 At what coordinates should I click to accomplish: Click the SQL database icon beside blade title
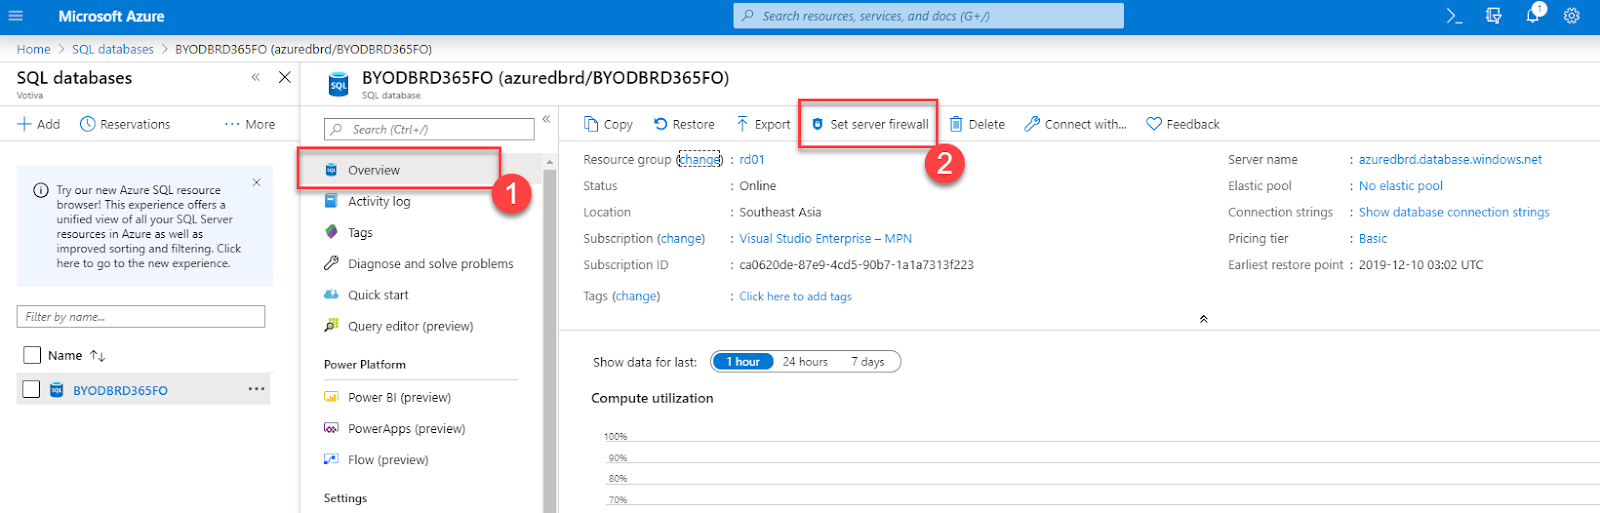(x=339, y=84)
